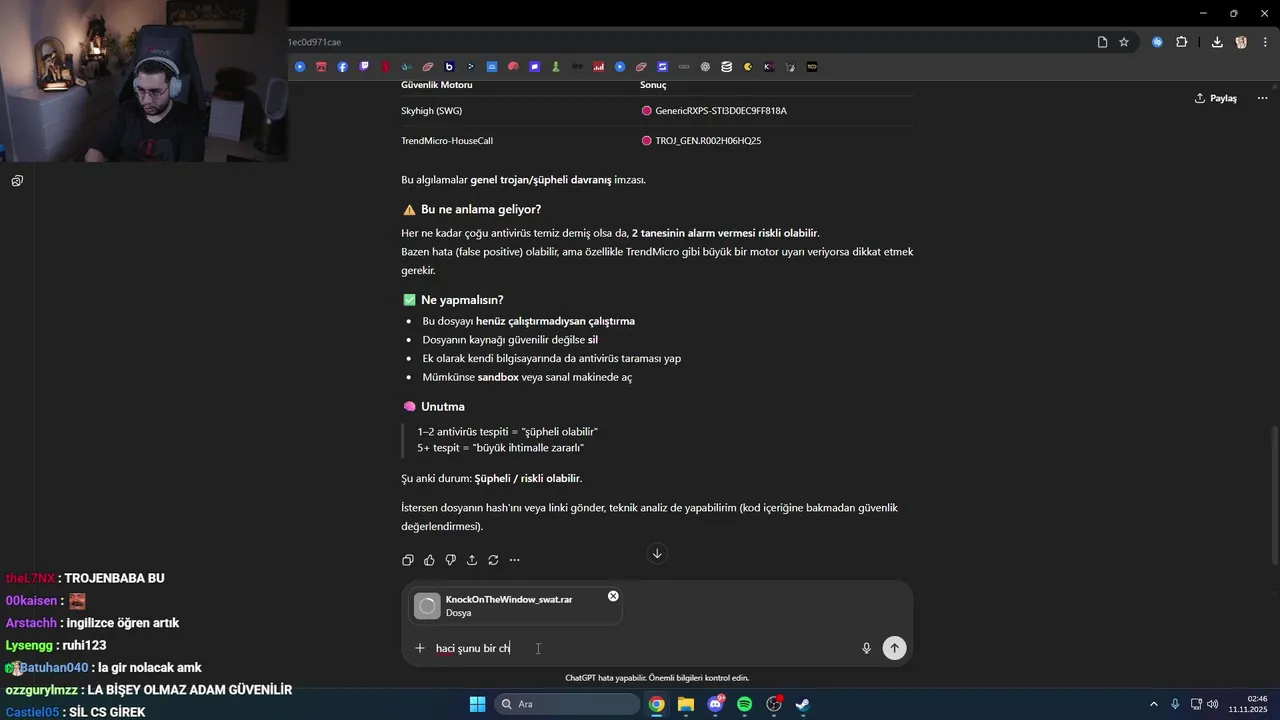The image size is (1280, 720).
Task: Start voice dictation with the microphone
Action: tap(866, 648)
